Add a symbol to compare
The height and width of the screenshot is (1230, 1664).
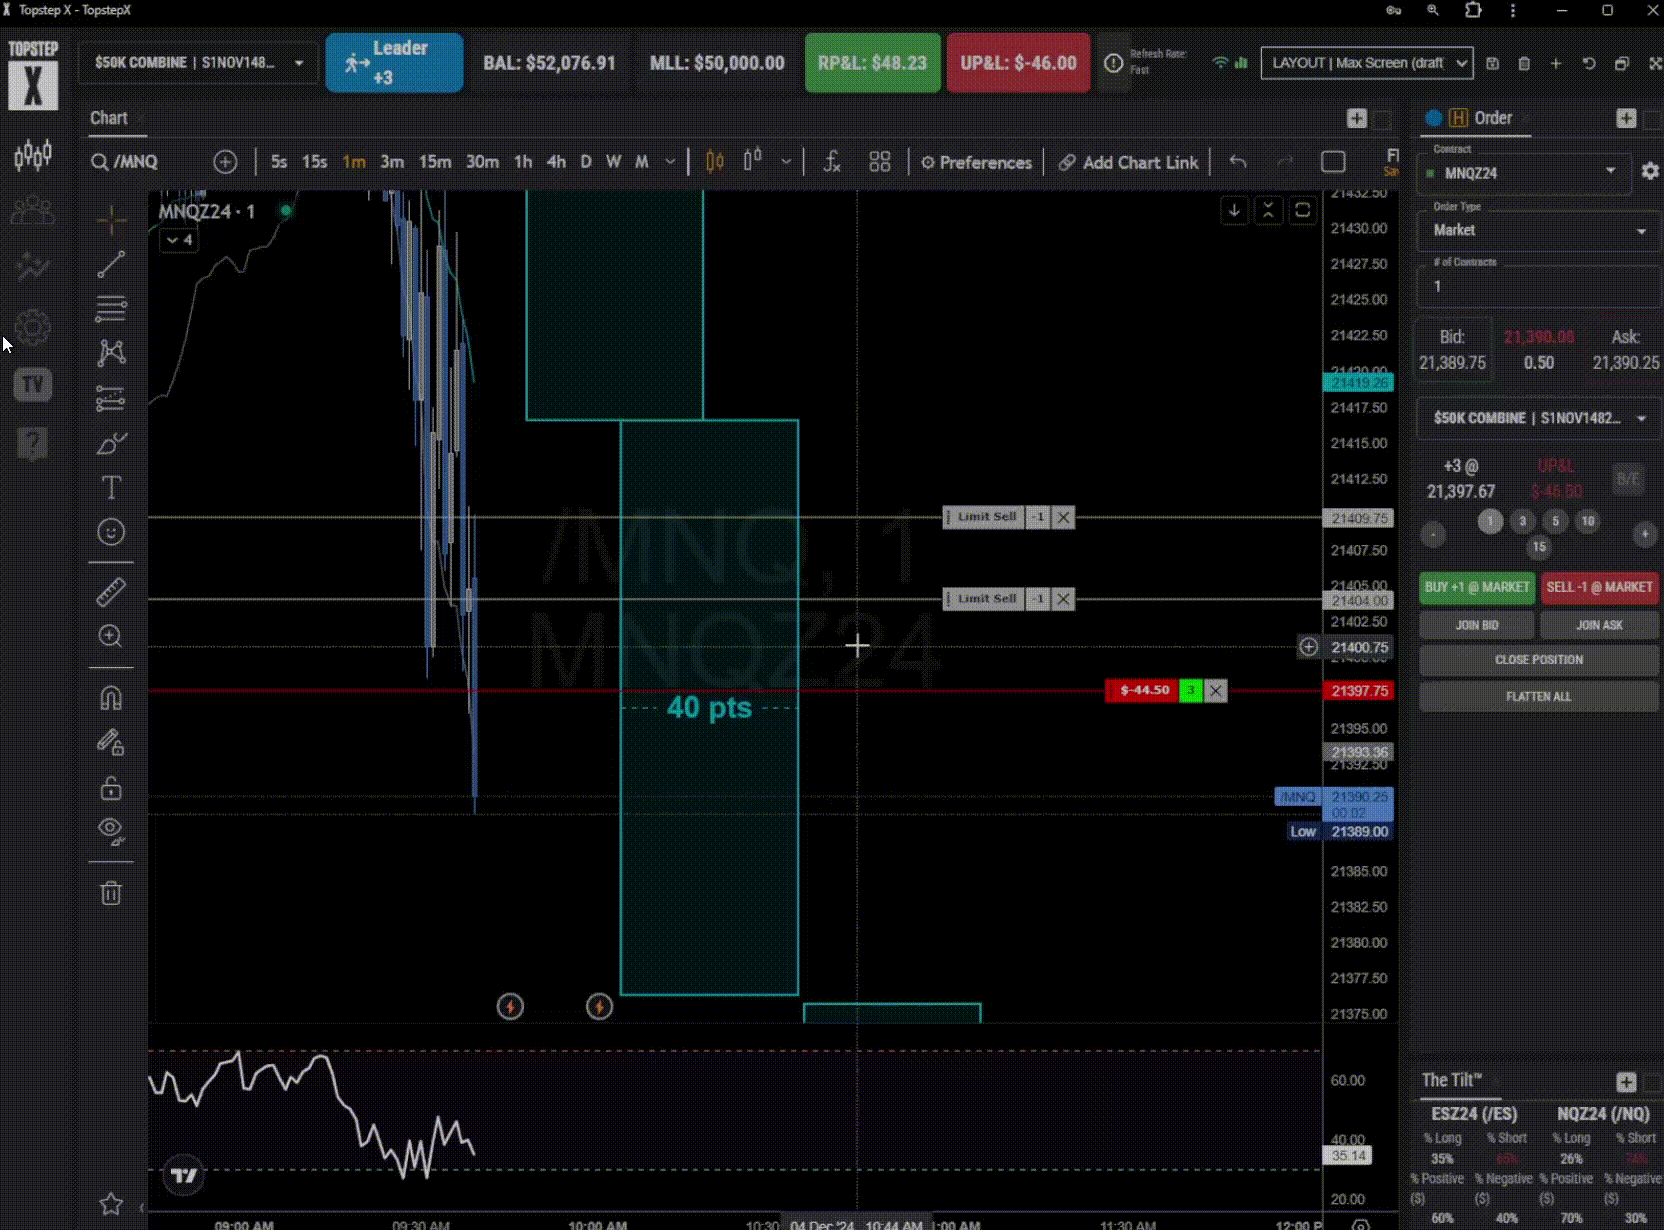pos(226,162)
